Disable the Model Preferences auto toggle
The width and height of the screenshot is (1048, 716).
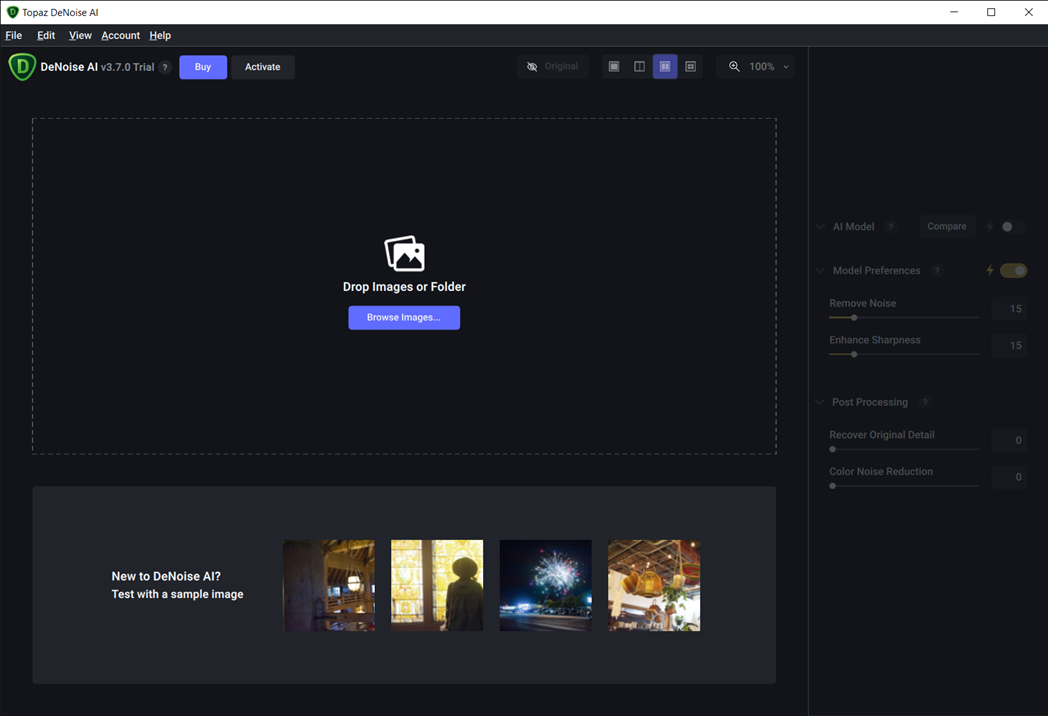pos(1013,271)
